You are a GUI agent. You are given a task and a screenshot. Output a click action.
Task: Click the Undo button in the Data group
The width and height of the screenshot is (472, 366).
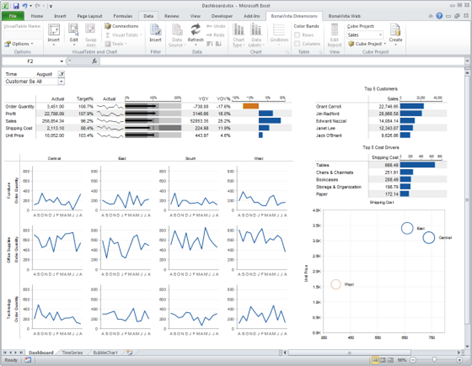pos(216,26)
